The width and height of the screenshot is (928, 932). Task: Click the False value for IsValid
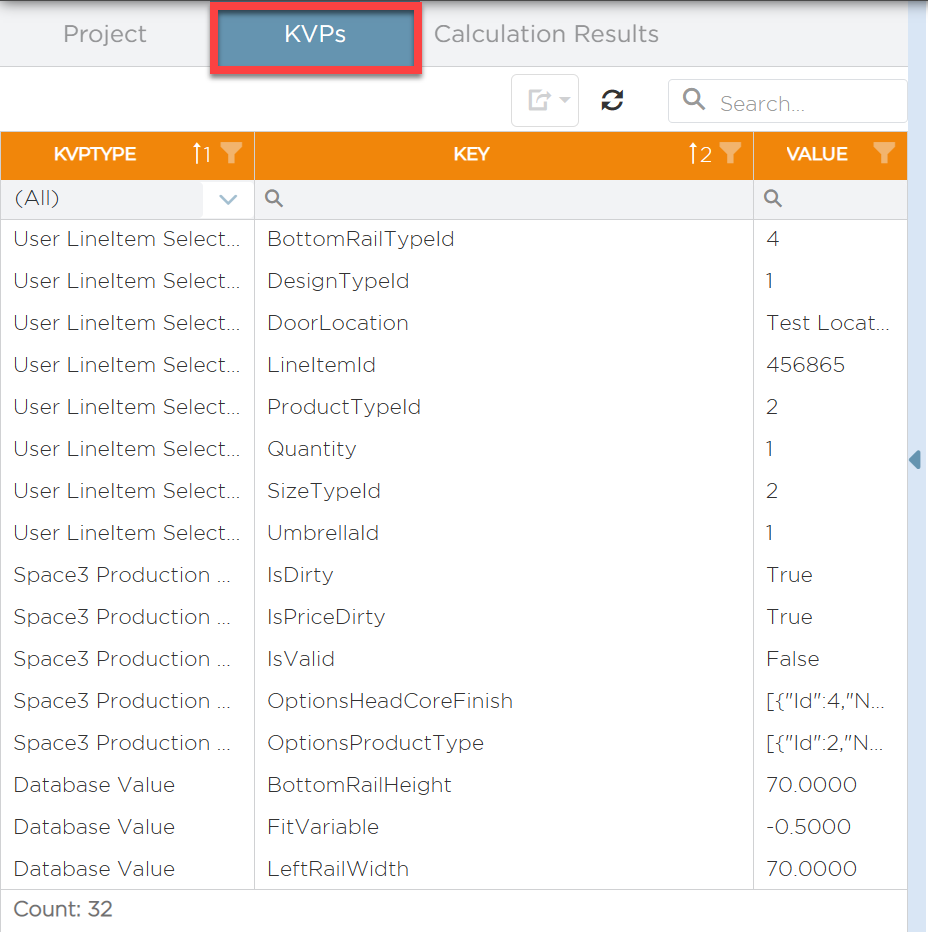793,659
